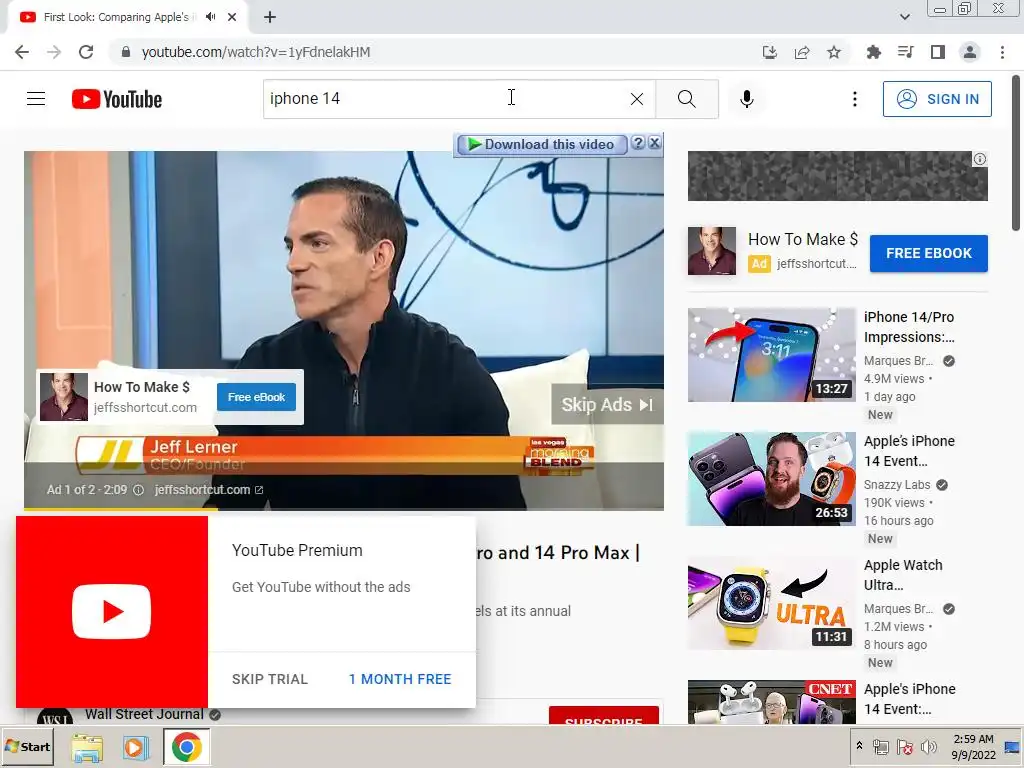Go to YouTube home via logo
The height and width of the screenshot is (768, 1024).
[117, 99]
